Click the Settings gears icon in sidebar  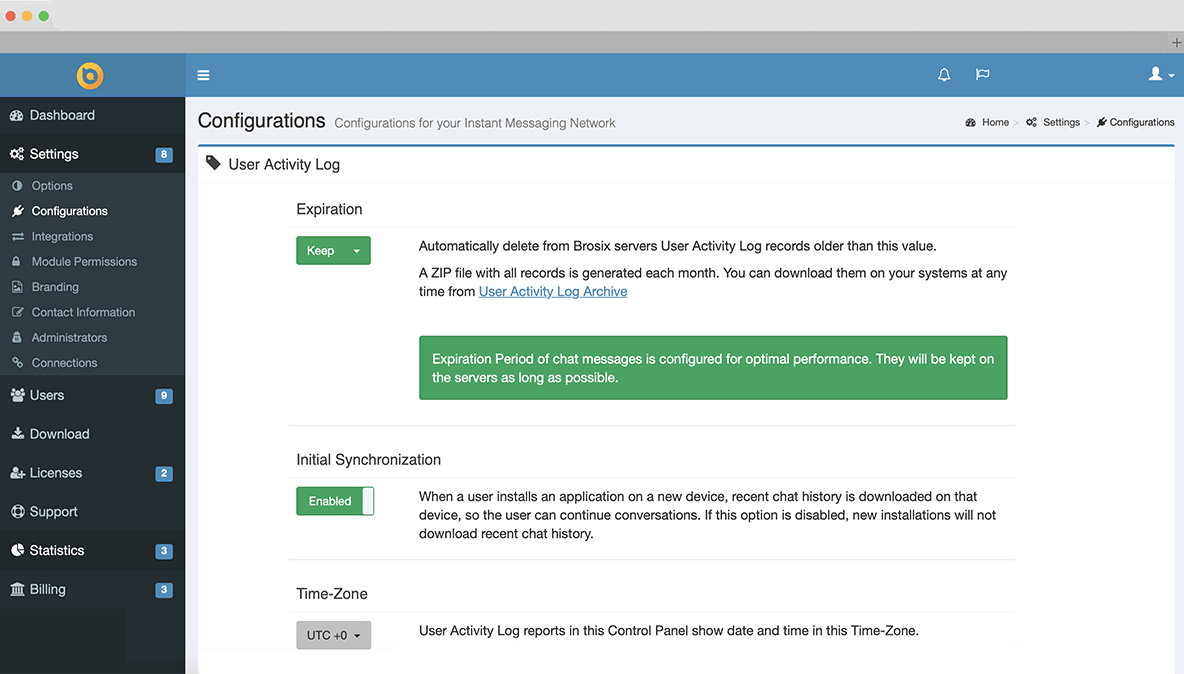coord(17,154)
